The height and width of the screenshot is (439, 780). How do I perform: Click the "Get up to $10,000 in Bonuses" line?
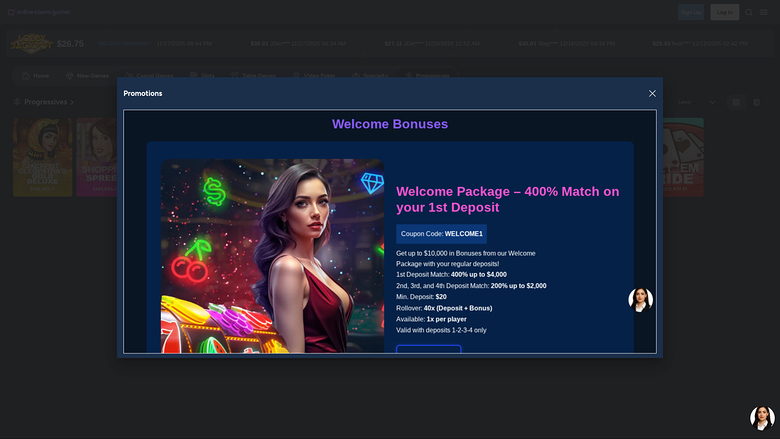466,253
